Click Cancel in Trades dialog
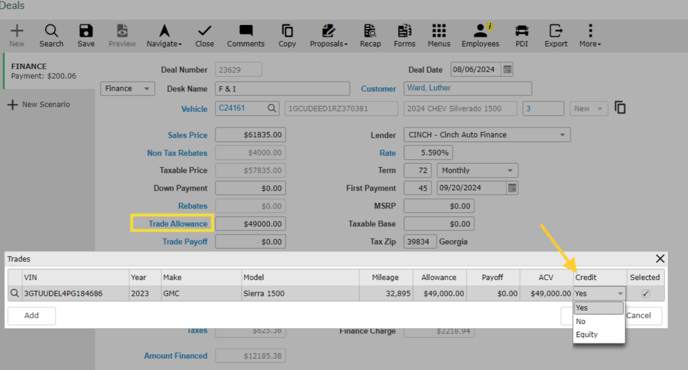 (639, 316)
